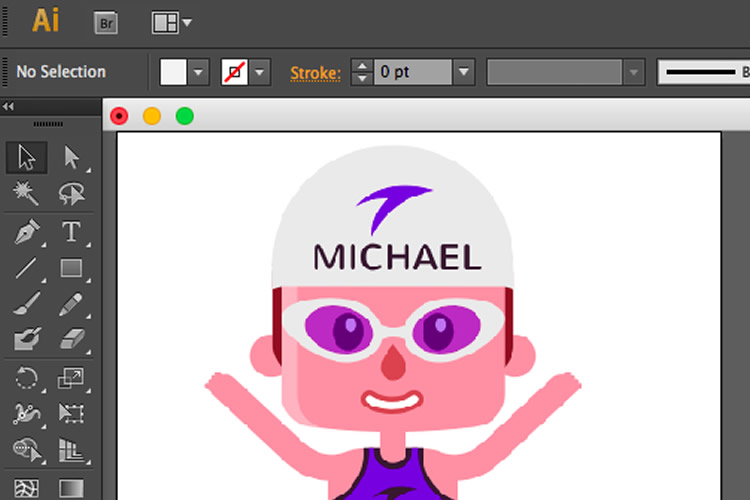The width and height of the screenshot is (750, 500).
Task: Click the purple logo on the cap
Action: (x=392, y=209)
